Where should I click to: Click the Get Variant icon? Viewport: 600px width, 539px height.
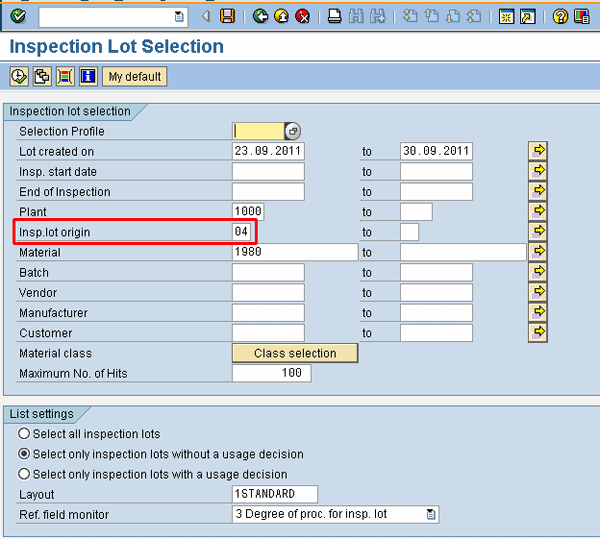(x=42, y=76)
